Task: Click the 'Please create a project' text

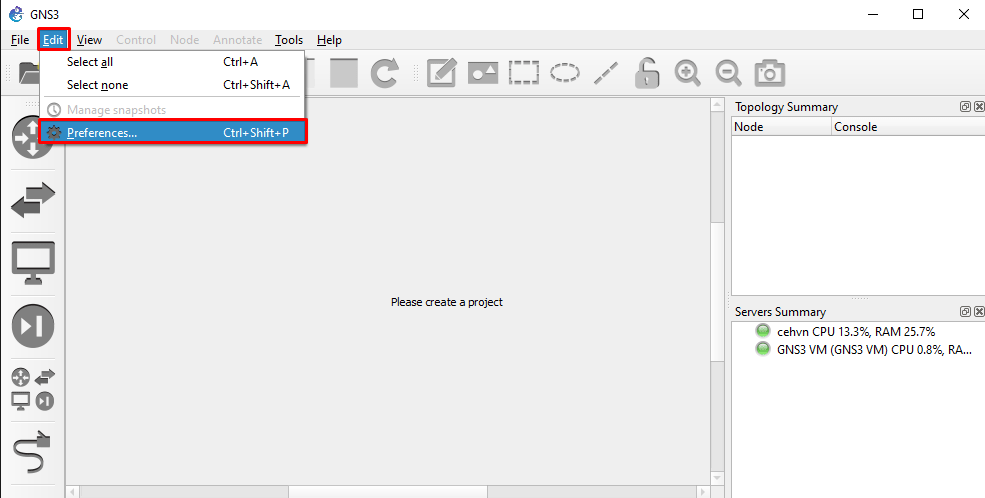Action: [447, 302]
